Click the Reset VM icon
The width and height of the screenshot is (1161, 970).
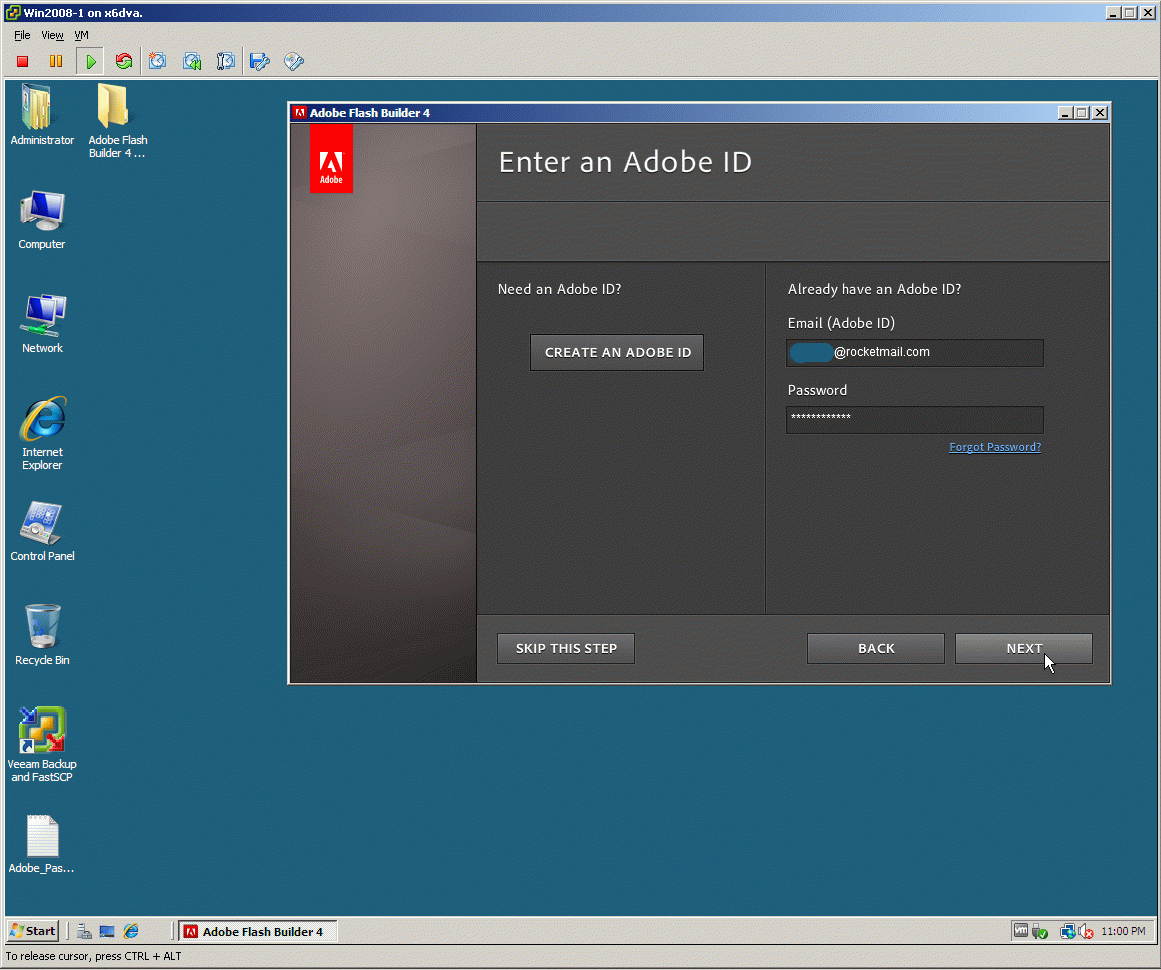coord(124,61)
